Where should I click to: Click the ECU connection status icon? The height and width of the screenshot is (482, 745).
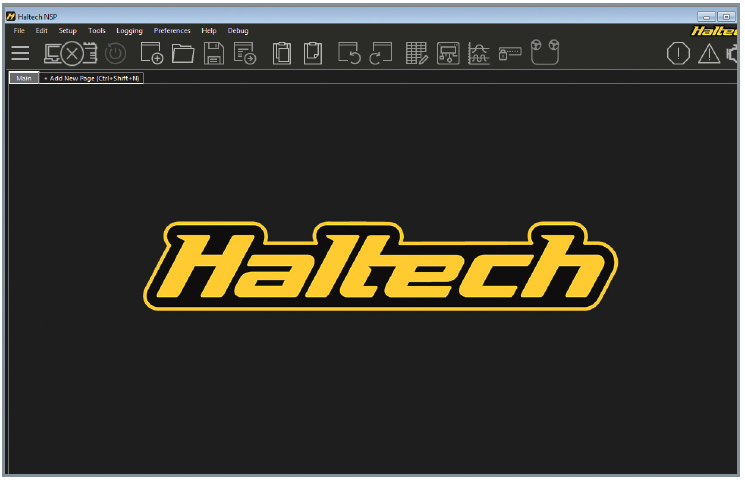click(71, 53)
